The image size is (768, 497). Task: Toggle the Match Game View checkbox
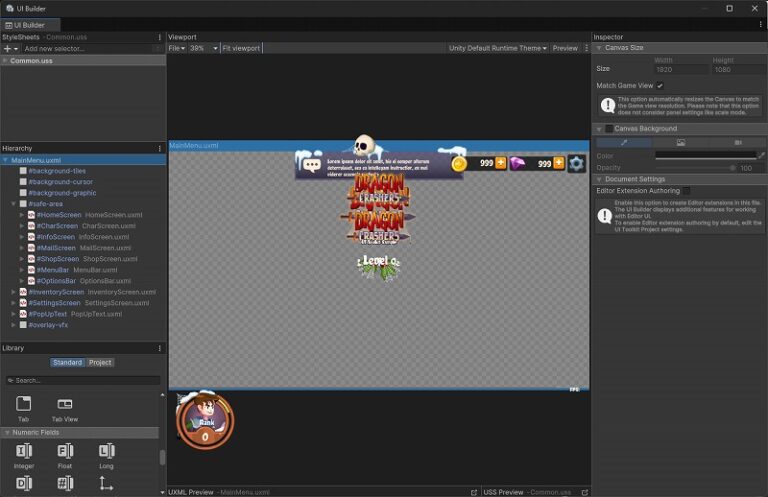(x=660, y=86)
